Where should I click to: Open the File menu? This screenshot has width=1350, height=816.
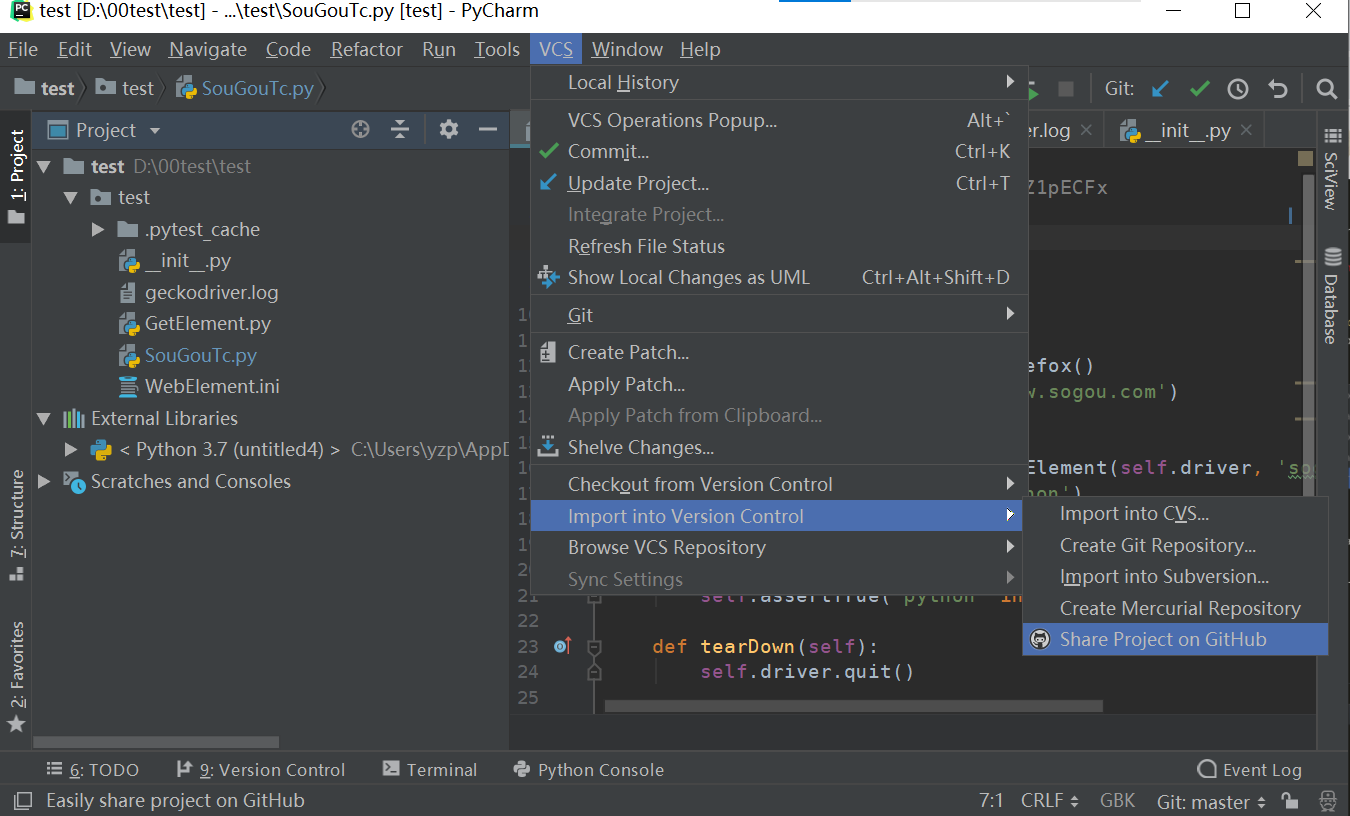pos(23,49)
